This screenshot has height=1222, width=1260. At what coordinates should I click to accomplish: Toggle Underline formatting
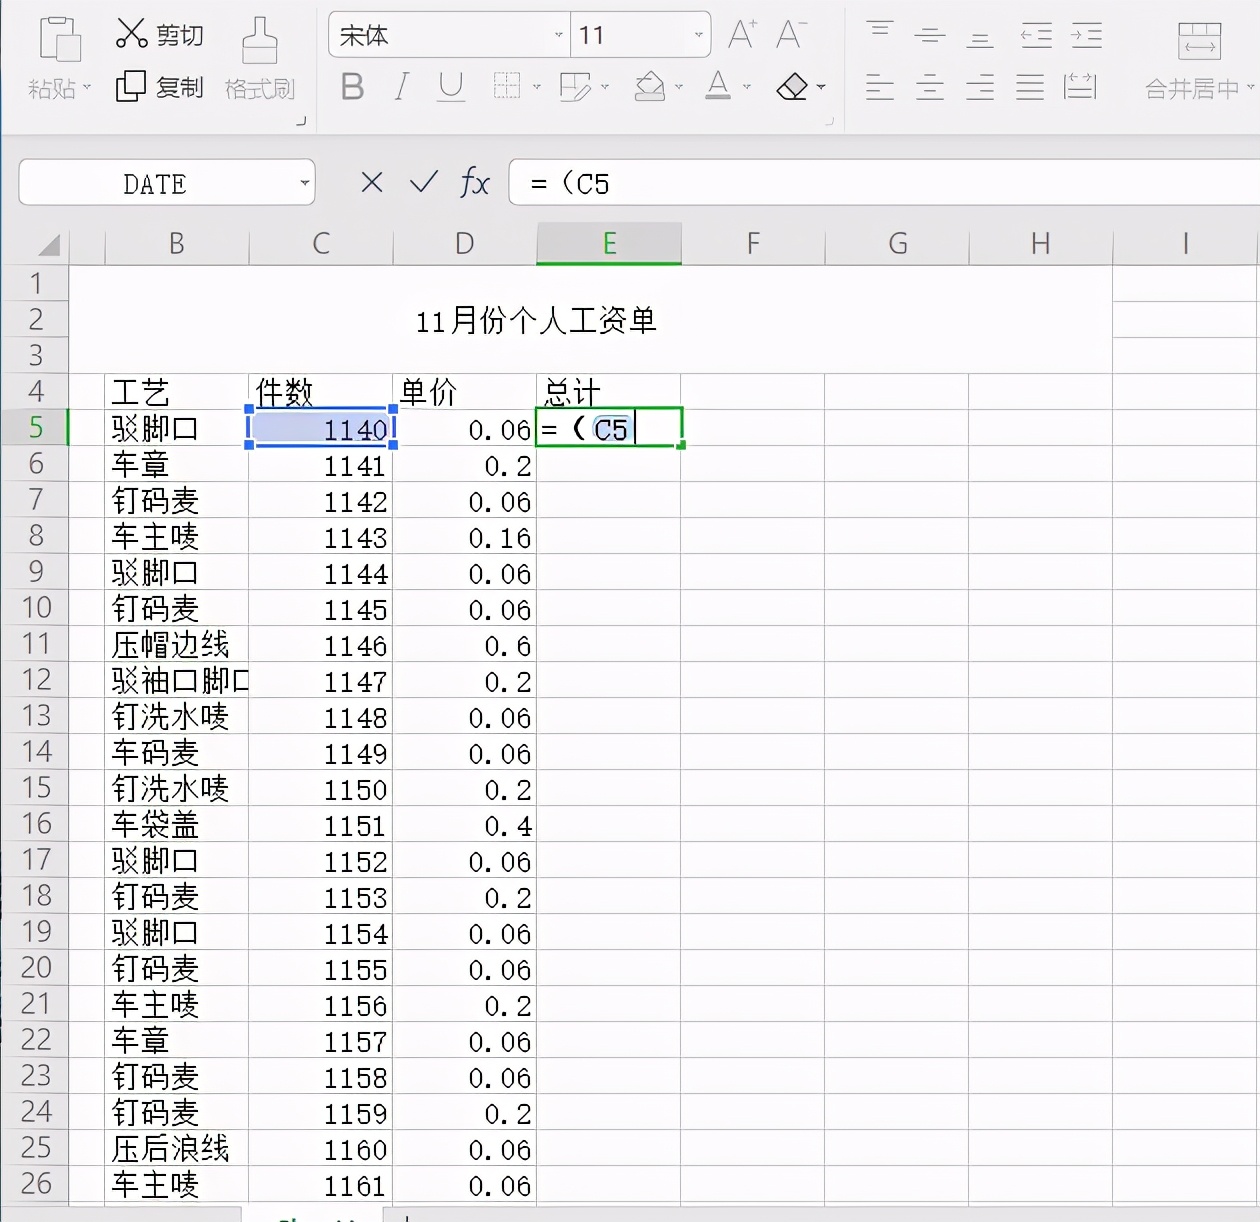click(x=451, y=87)
